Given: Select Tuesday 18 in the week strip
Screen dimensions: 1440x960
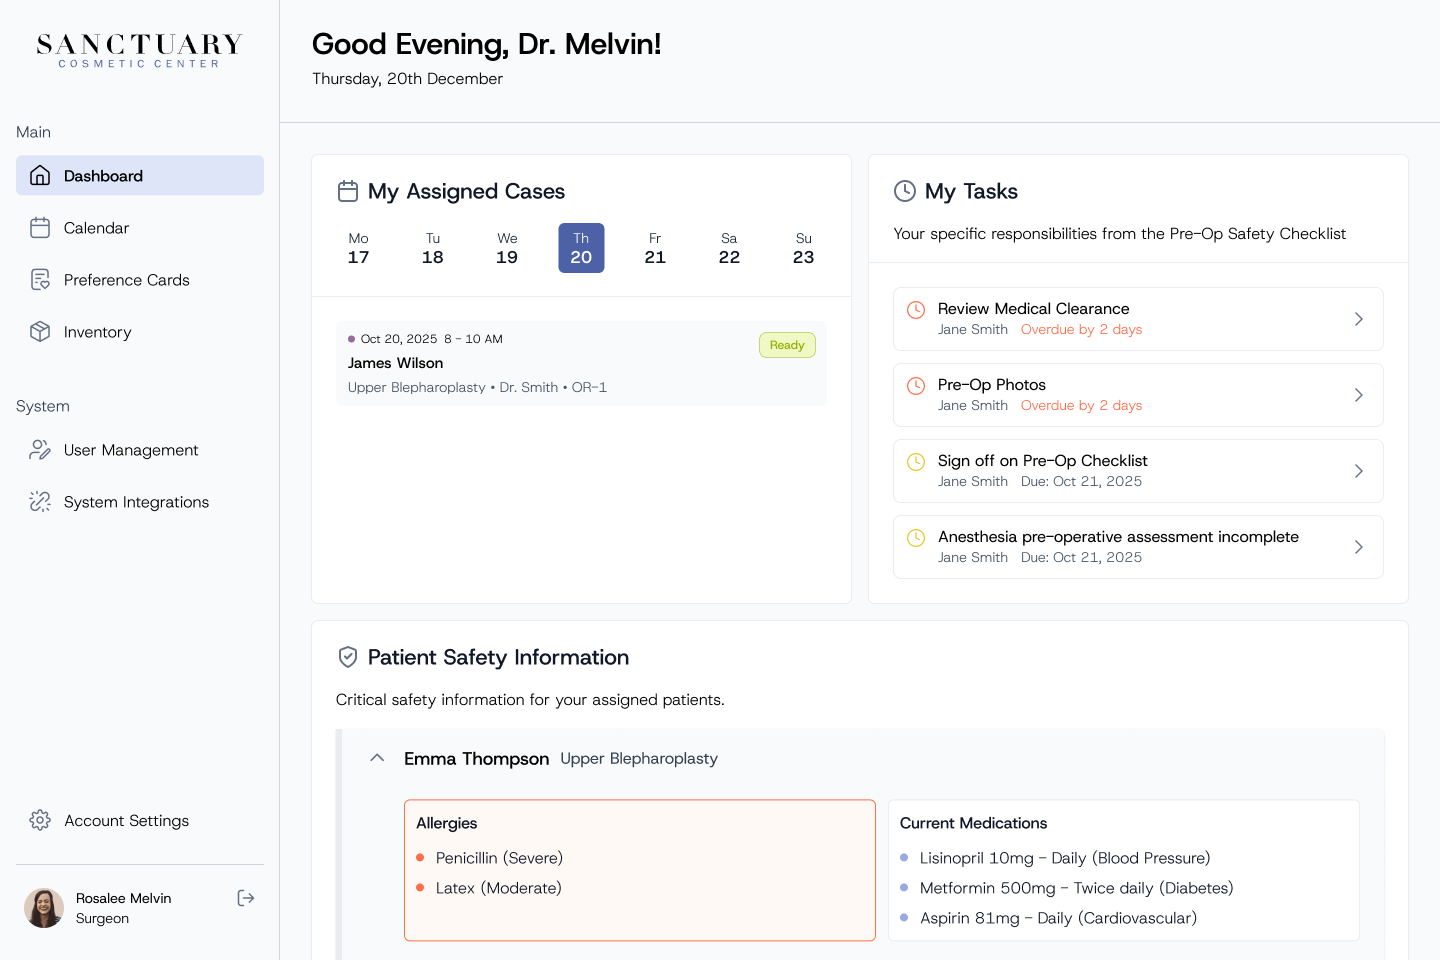Looking at the screenshot, I should [433, 248].
